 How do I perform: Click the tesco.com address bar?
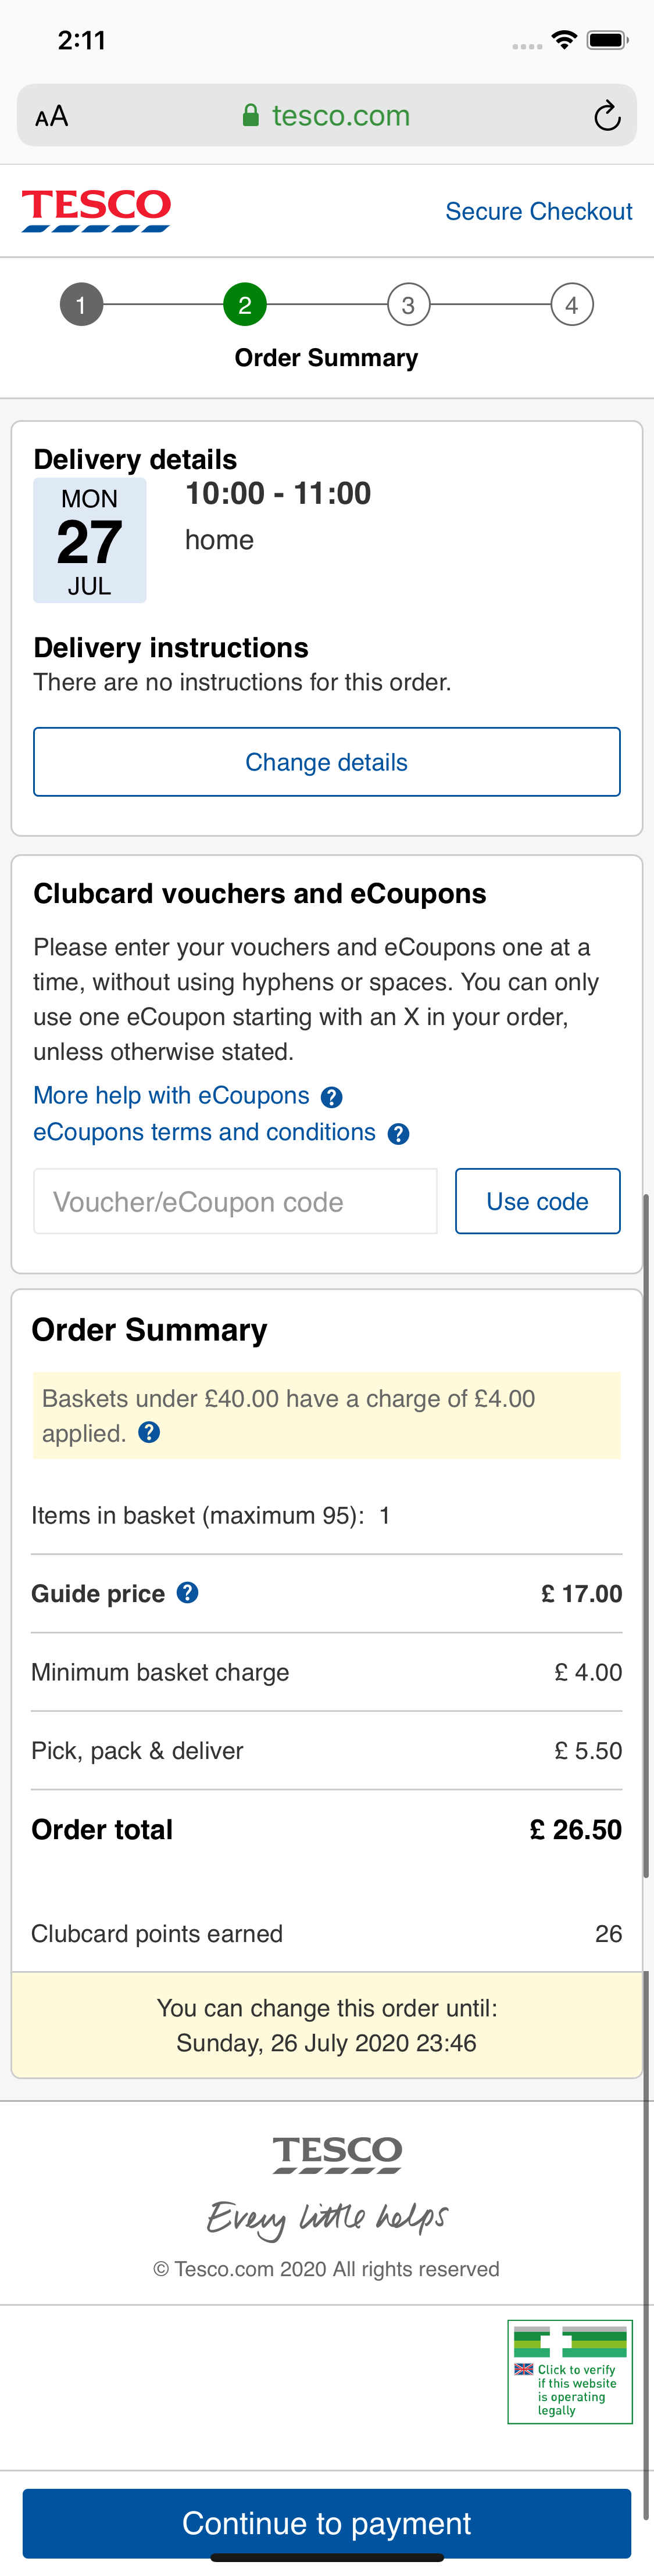pos(340,115)
